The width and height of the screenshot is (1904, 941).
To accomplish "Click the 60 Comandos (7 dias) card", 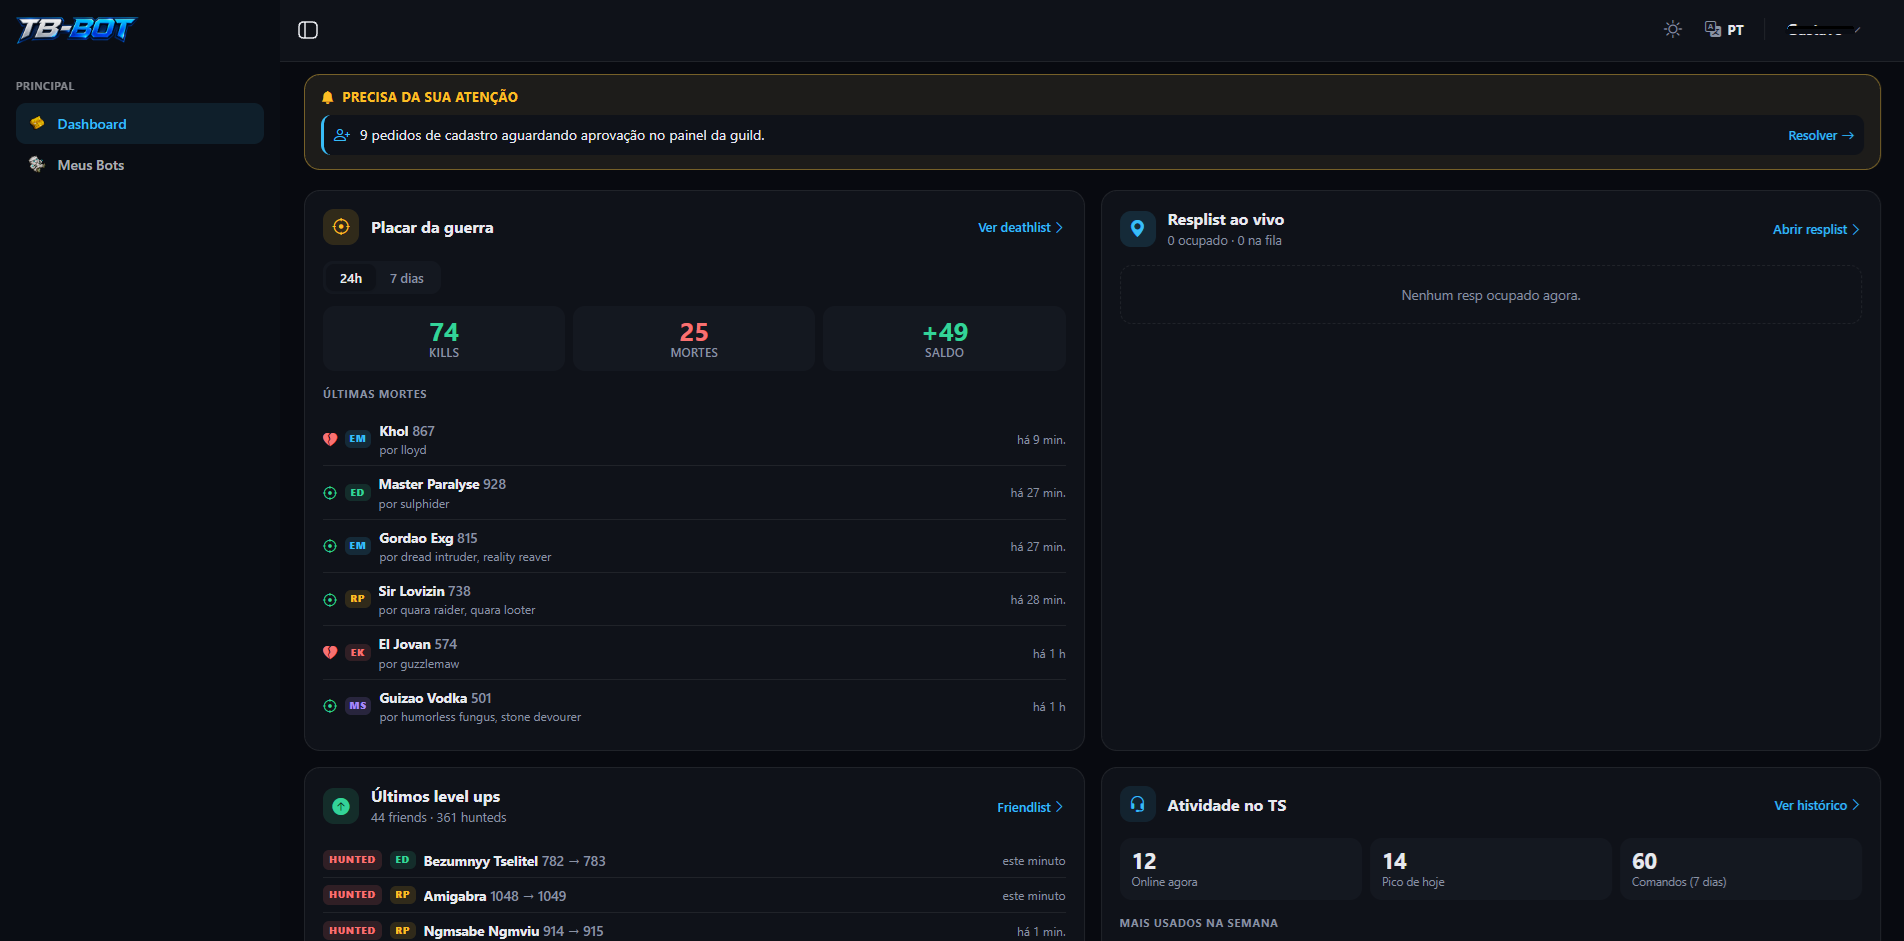I will (1741, 869).
